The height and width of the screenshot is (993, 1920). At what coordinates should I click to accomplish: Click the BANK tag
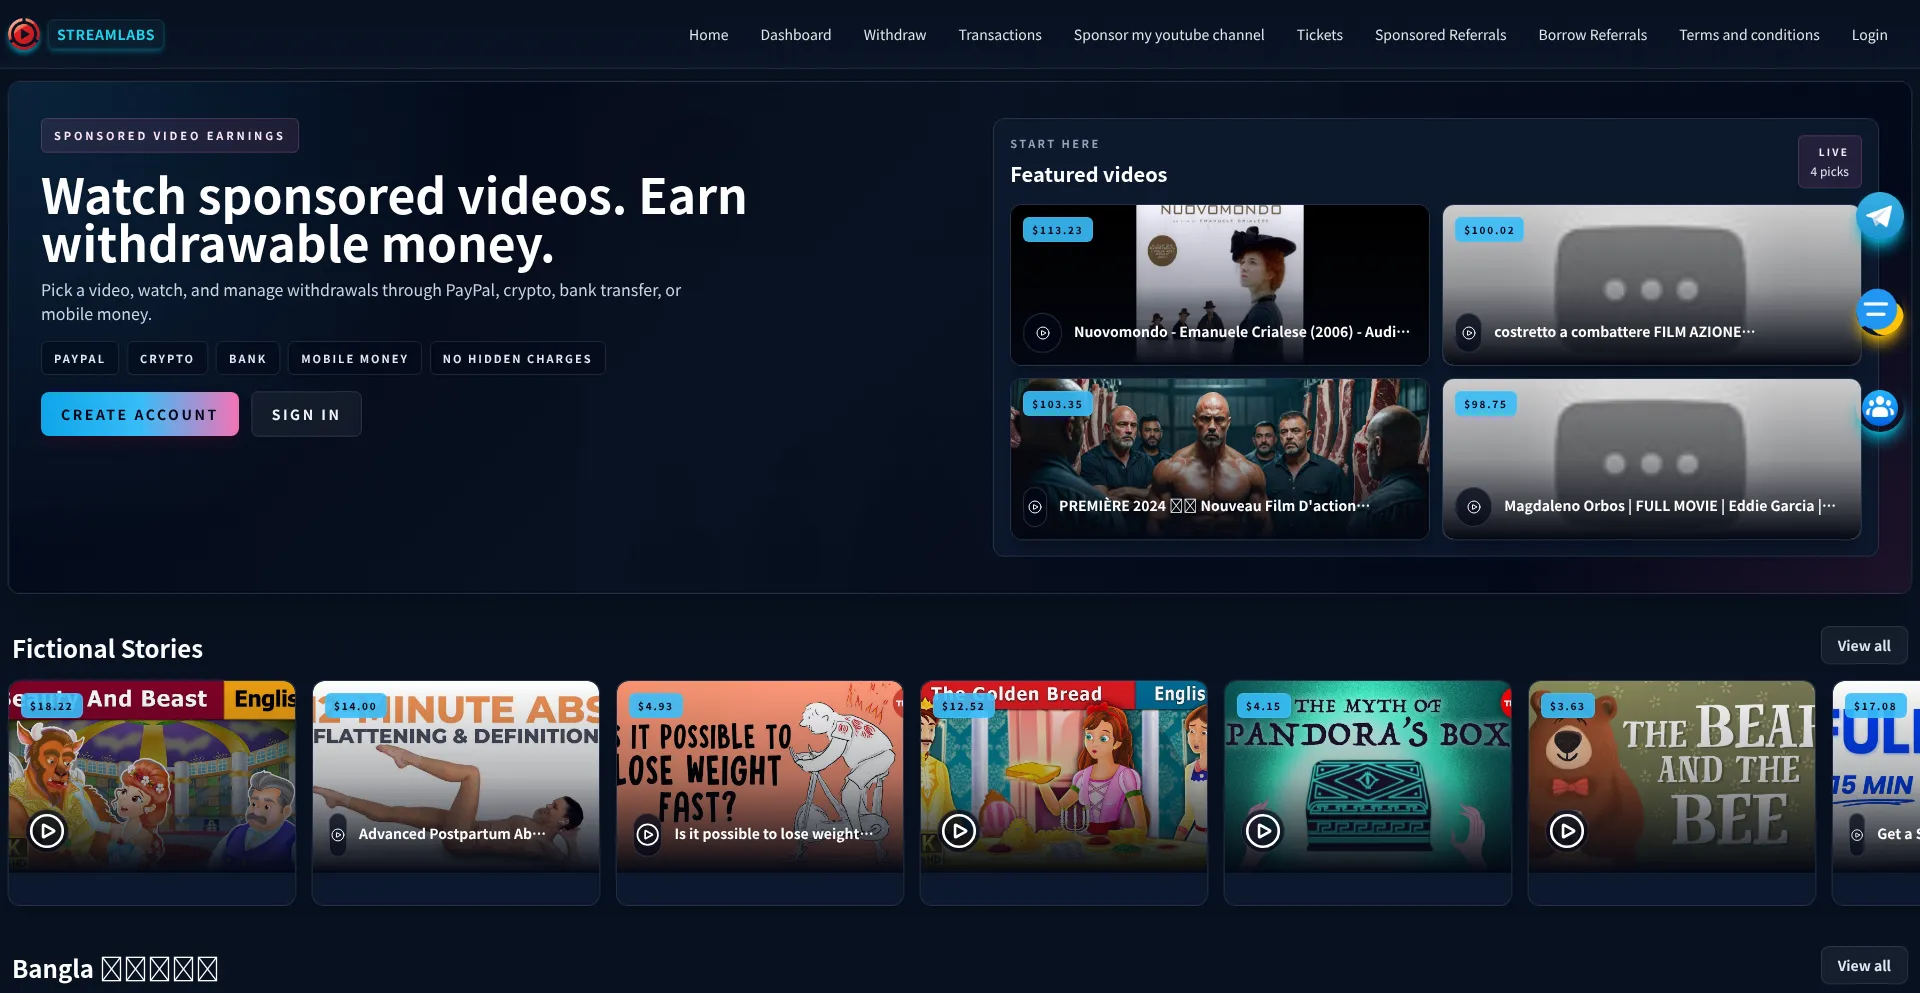pyautogui.click(x=248, y=358)
